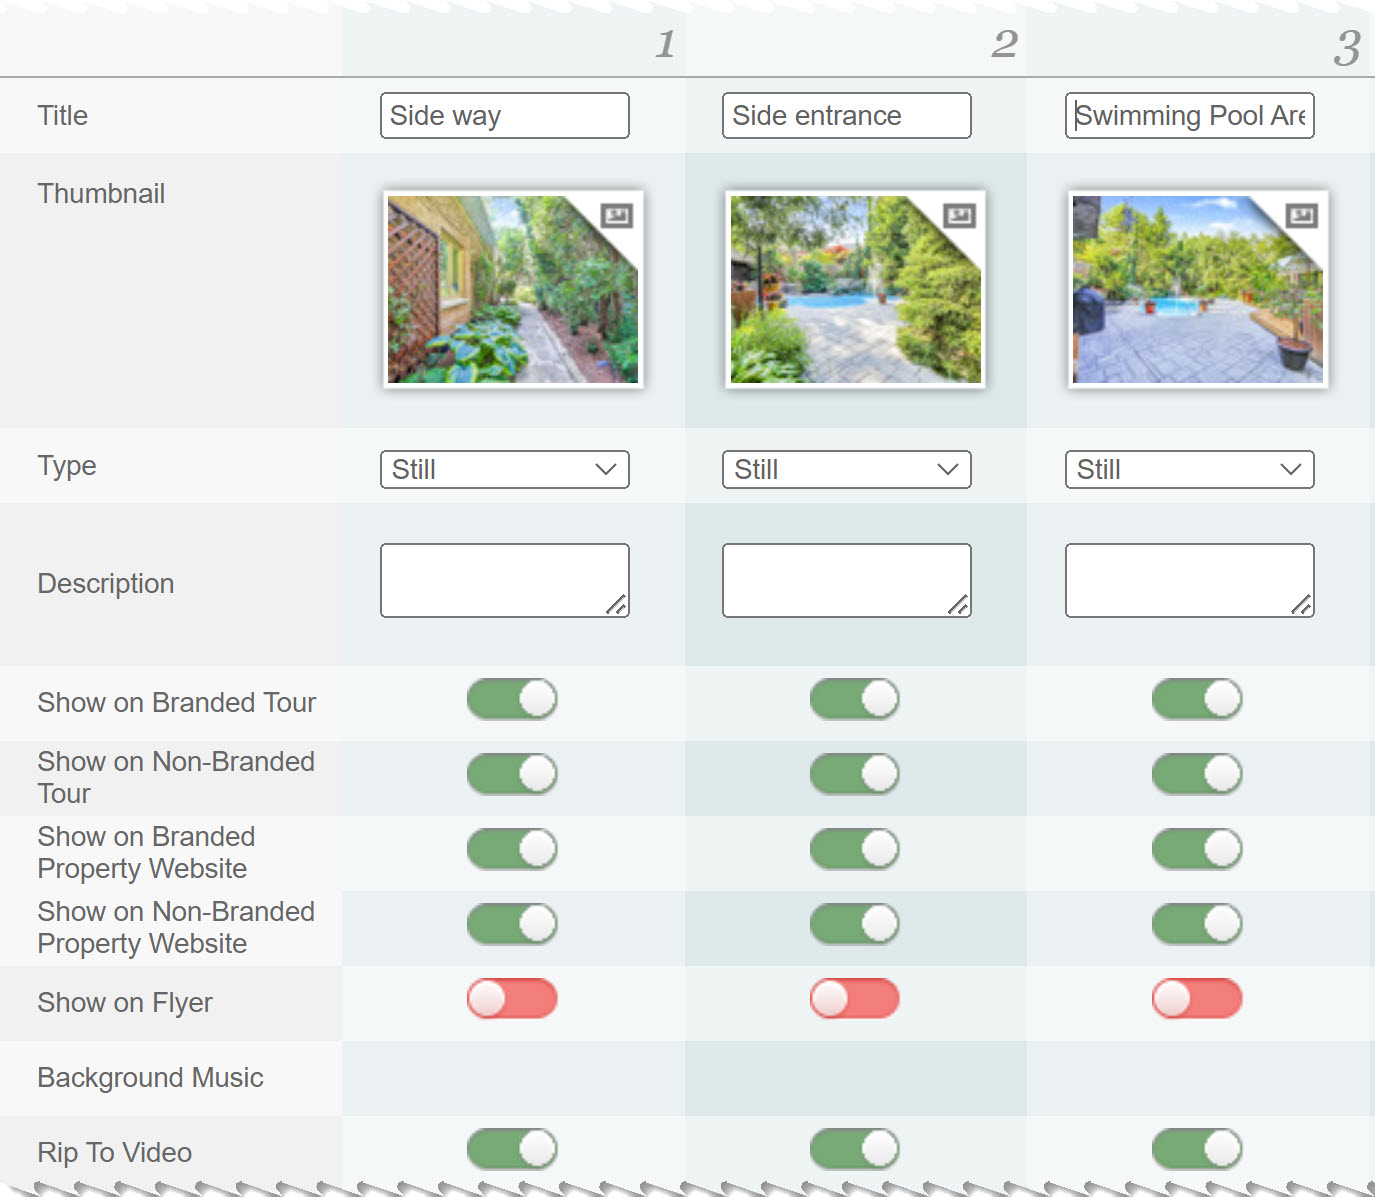This screenshot has width=1375, height=1197.
Task: Open the Type dropdown for Side way
Action: click(505, 470)
